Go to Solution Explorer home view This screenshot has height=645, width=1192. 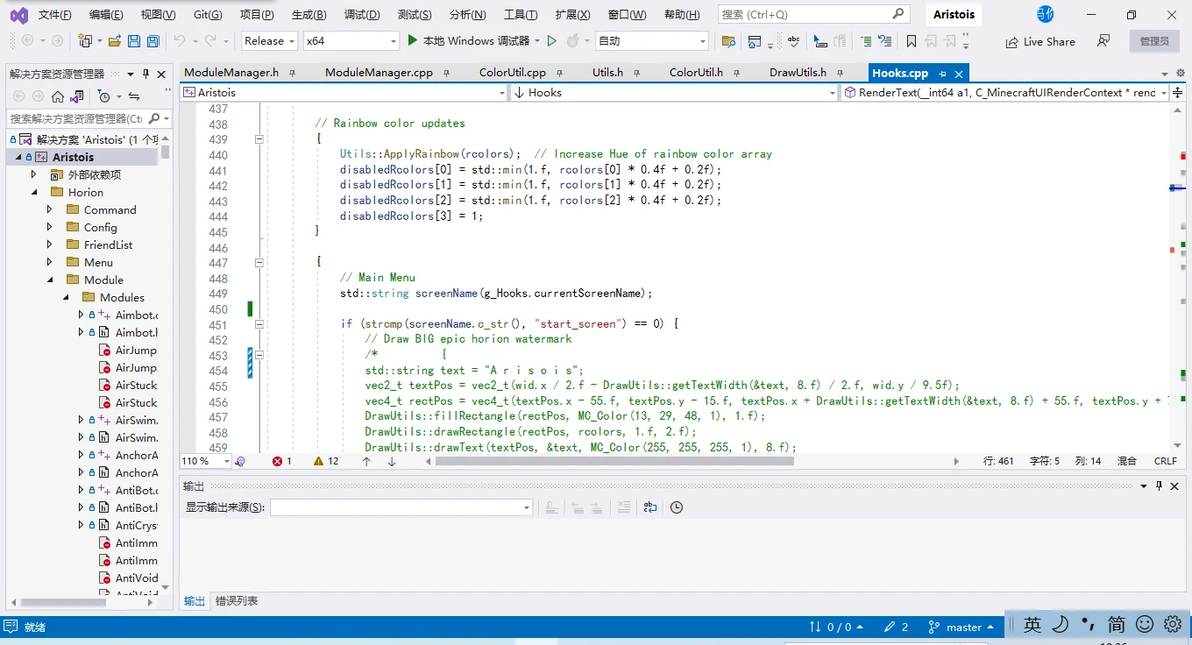coord(58,97)
